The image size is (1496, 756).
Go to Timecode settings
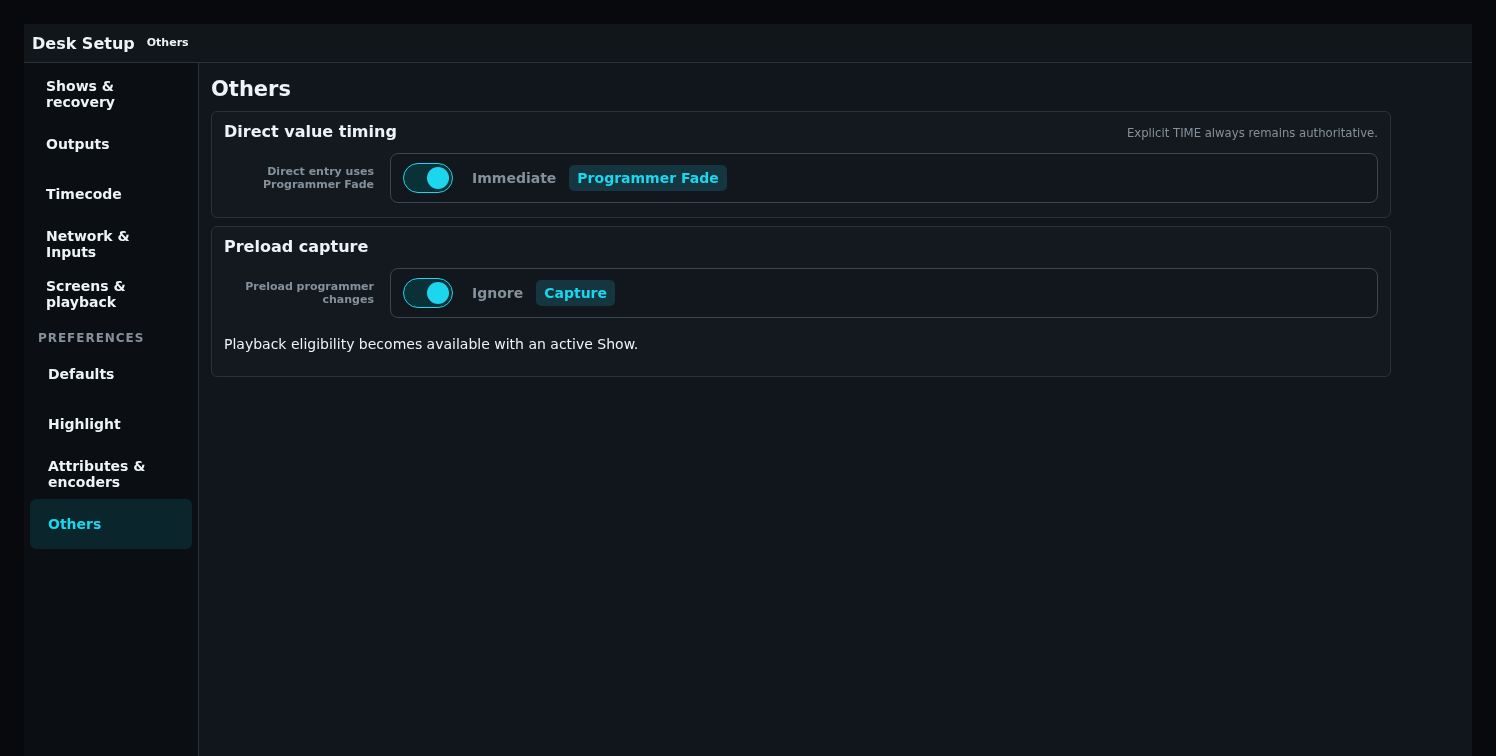click(111, 194)
